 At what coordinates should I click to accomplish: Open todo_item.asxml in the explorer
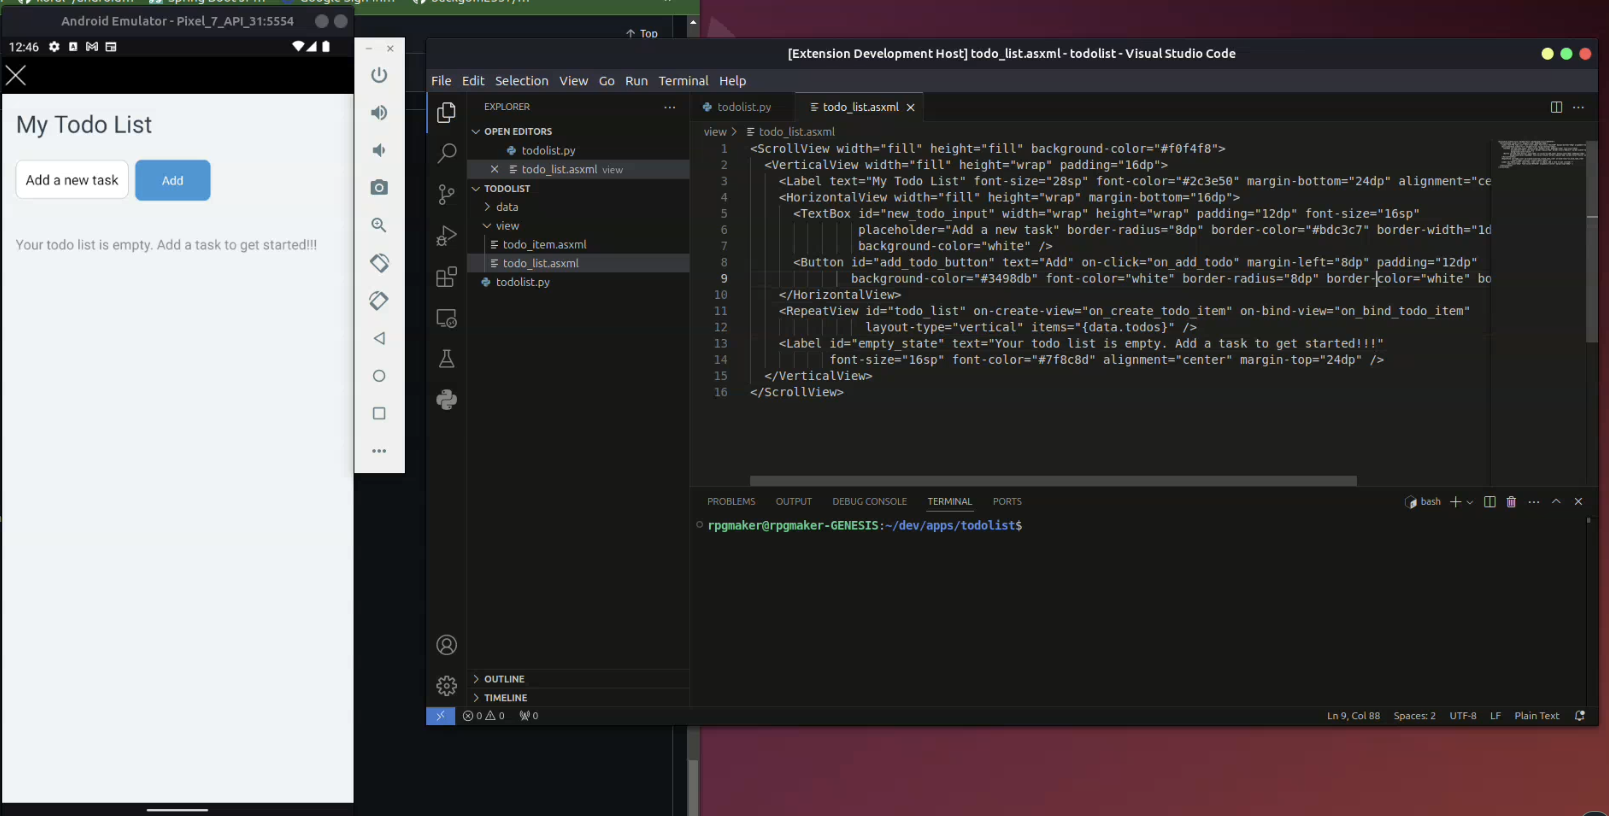click(544, 245)
